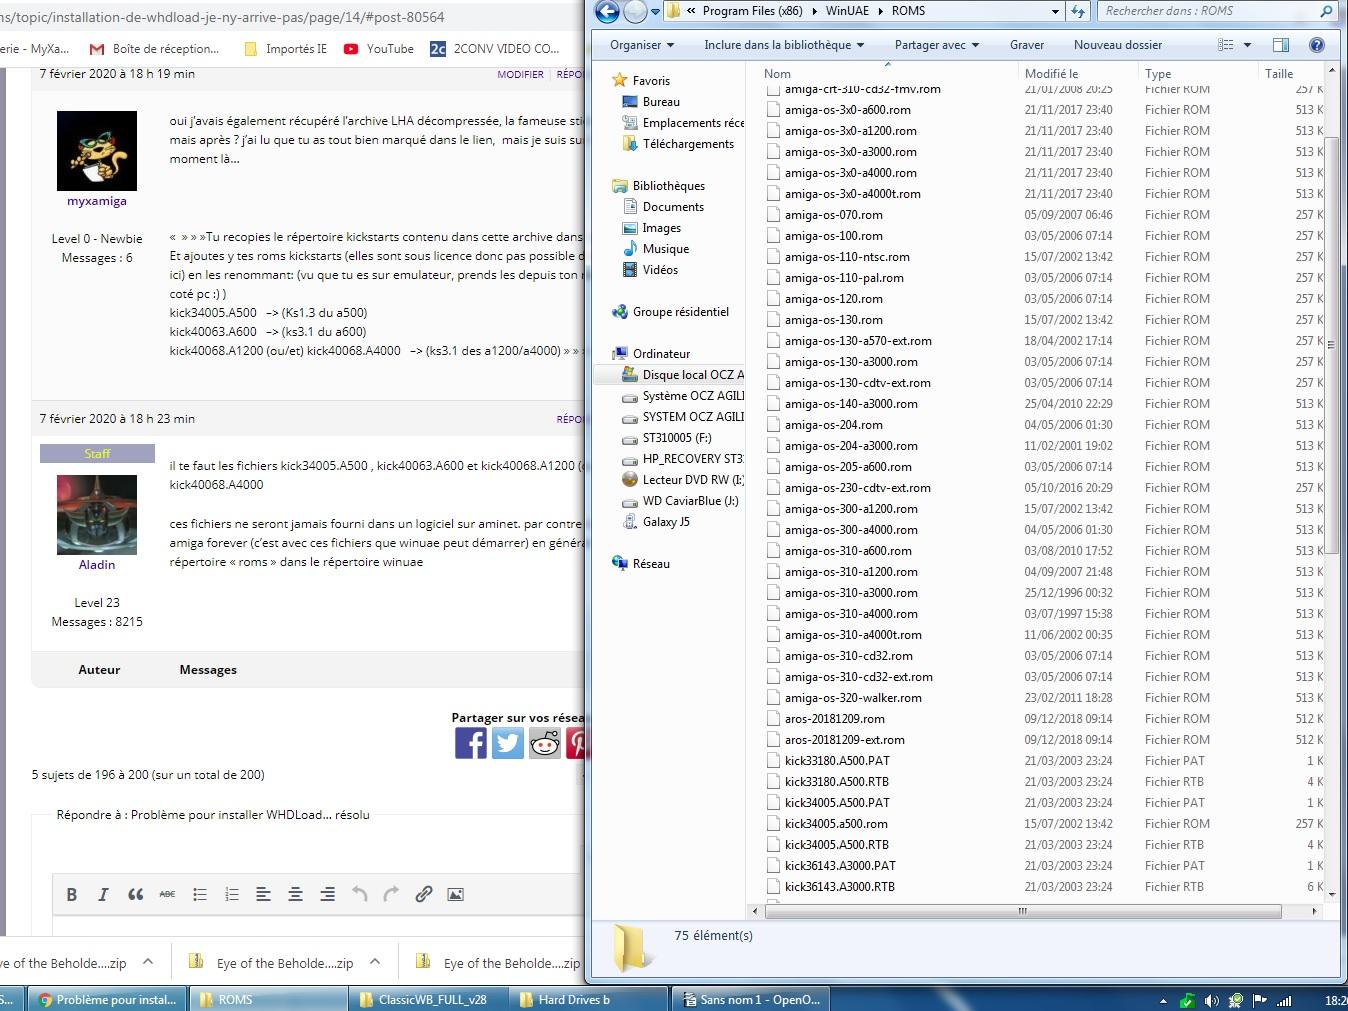Open myxamiga's user profile link
The width and height of the screenshot is (1348, 1011).
tap(97, 201)
